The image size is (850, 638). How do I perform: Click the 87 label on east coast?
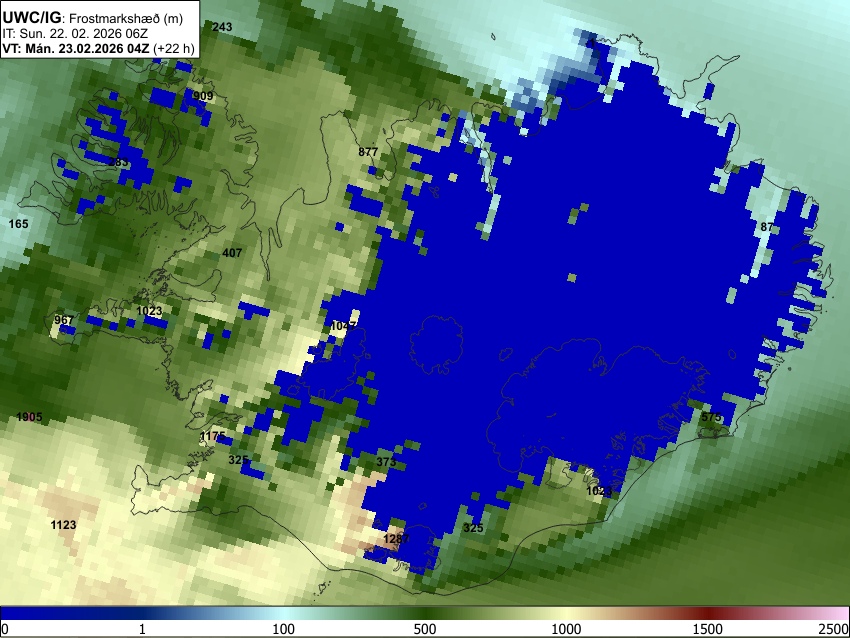[x=767, y=227]
